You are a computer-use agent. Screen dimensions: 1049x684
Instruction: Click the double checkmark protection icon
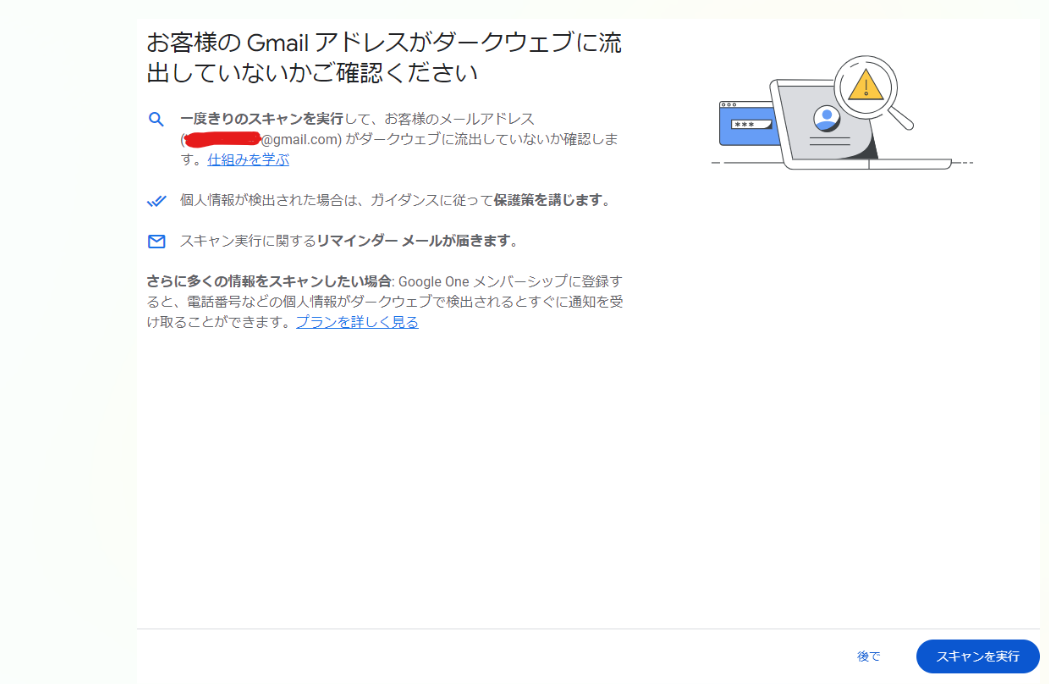[157, 200]
